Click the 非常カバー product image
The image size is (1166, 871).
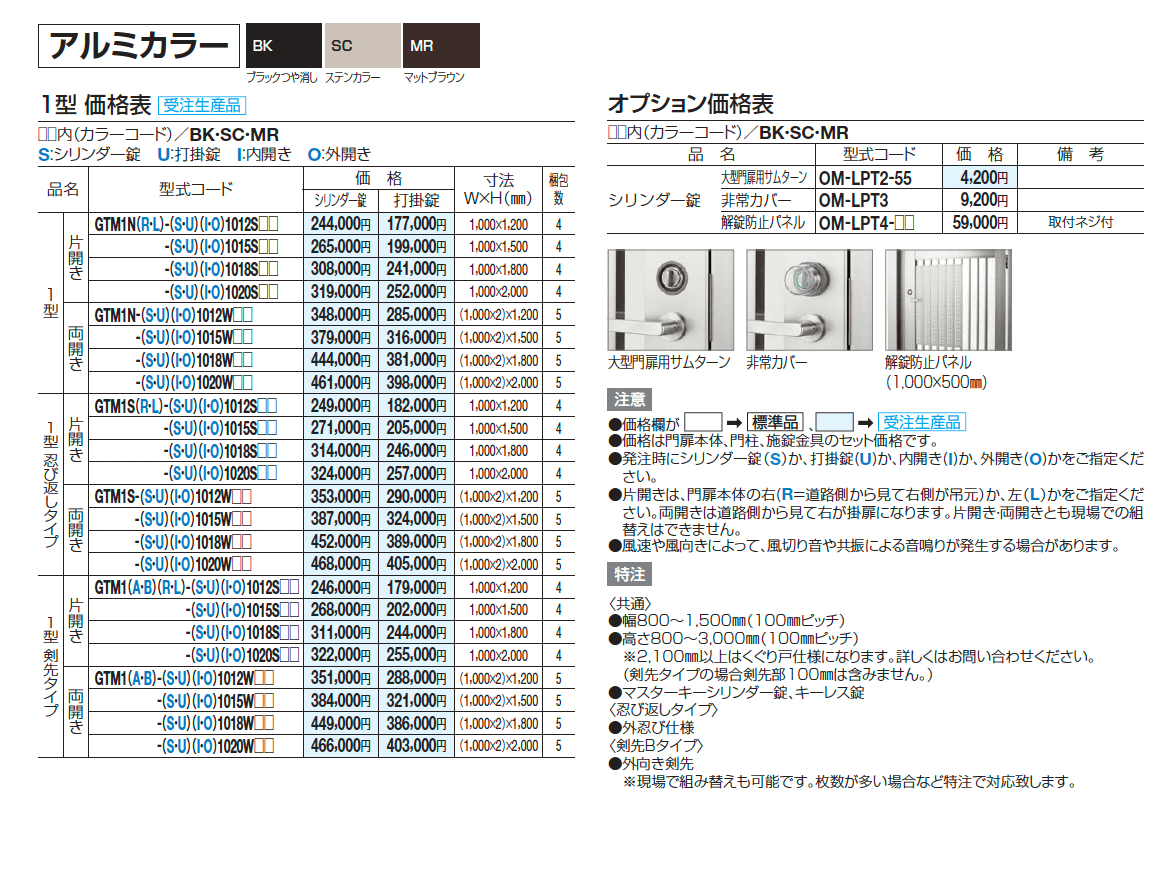(808, 297)
